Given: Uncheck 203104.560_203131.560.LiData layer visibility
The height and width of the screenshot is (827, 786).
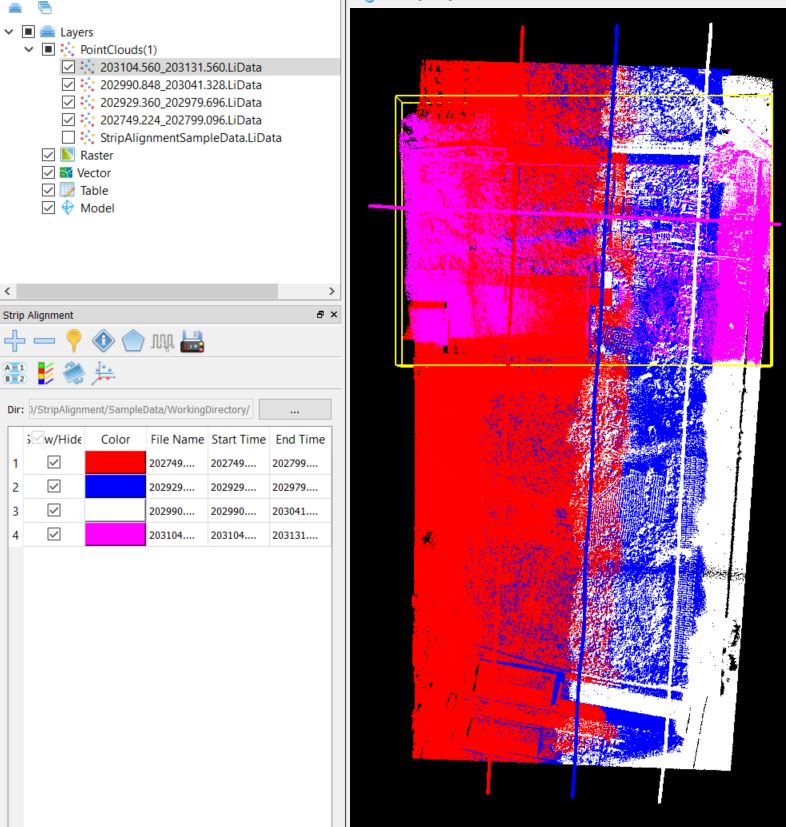Looking at the screenshot, I should [68, 67].
